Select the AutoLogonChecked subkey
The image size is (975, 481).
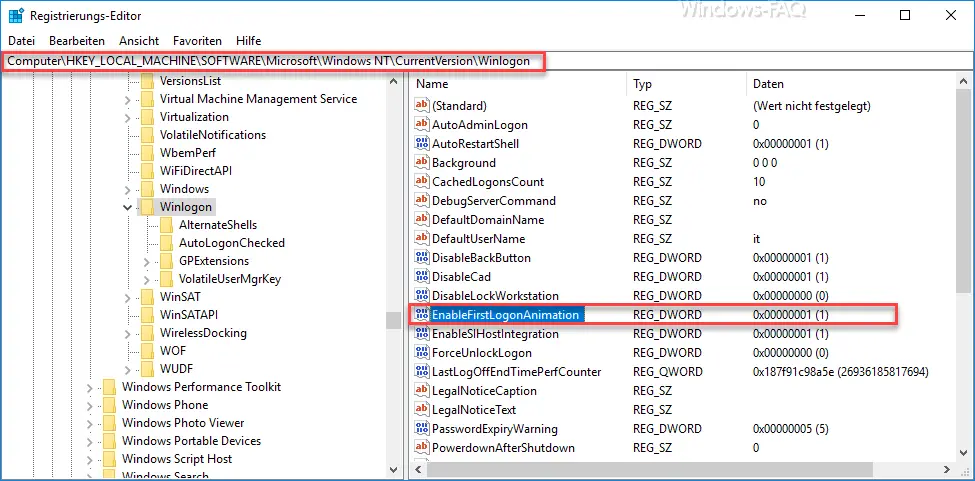click(x=231, y=243)
